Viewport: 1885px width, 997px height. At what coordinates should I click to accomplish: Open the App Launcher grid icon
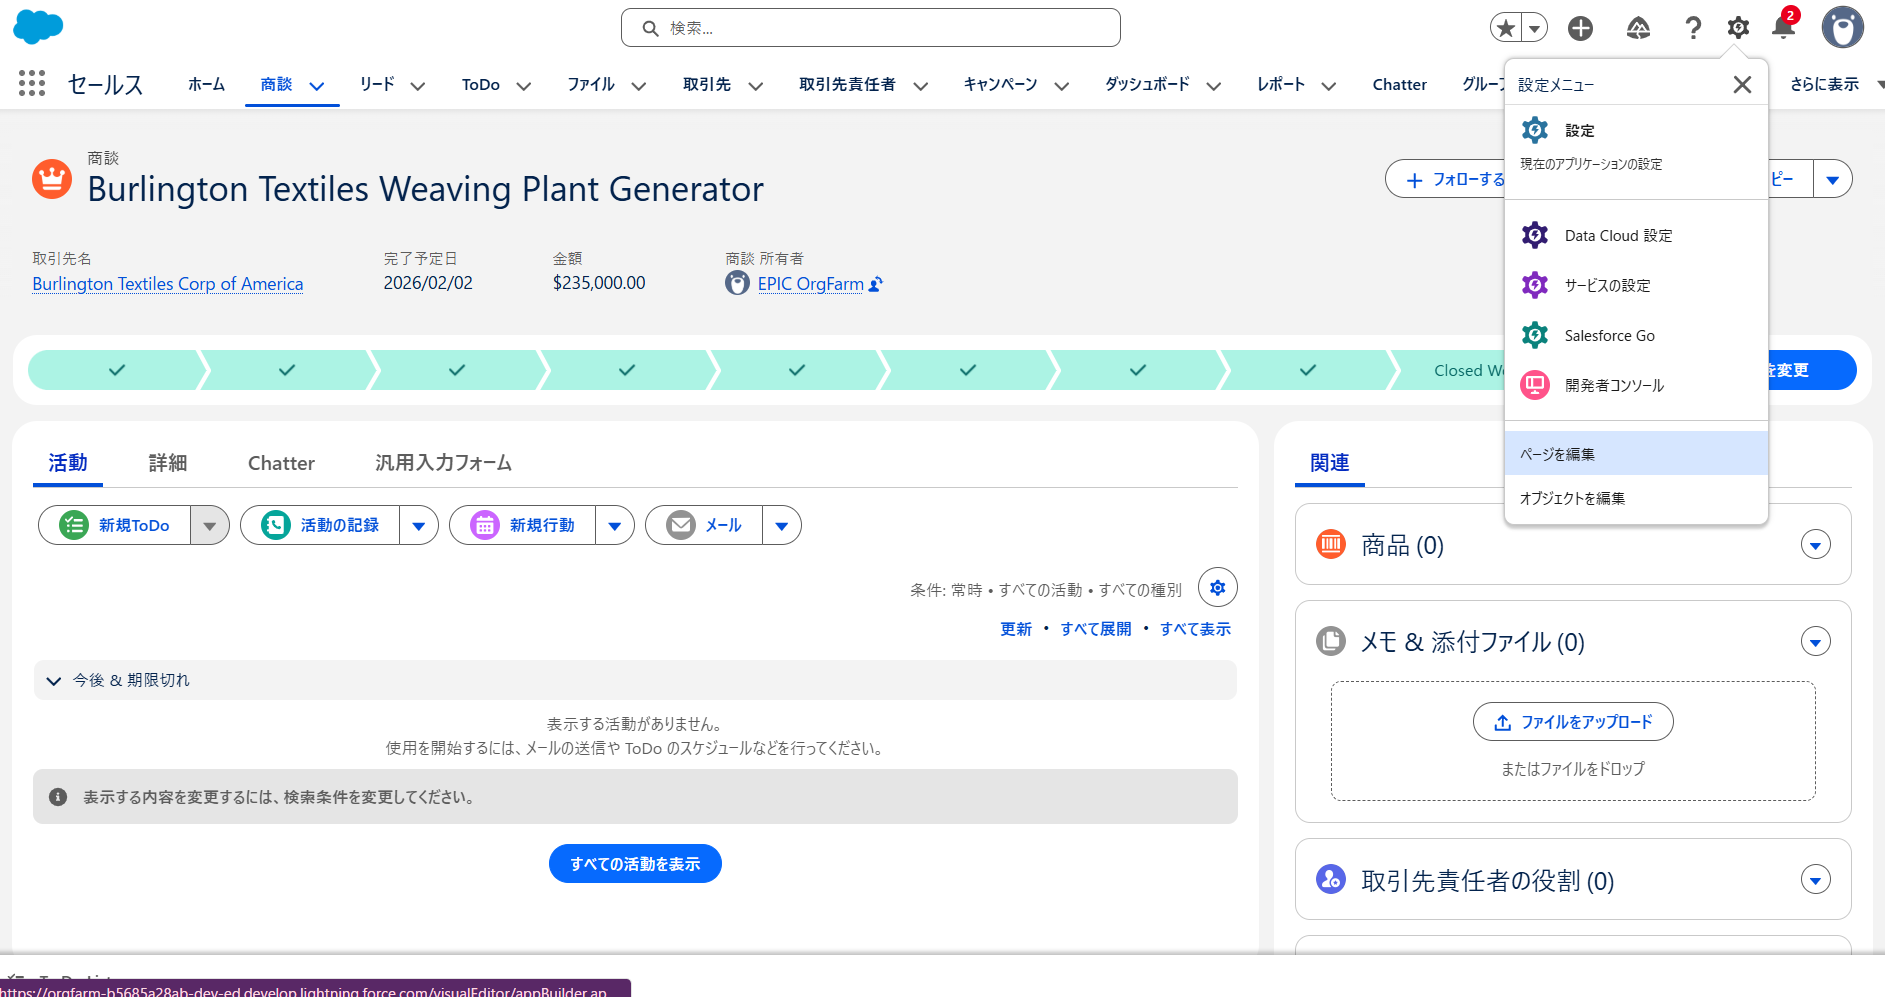tap(32, 84)
